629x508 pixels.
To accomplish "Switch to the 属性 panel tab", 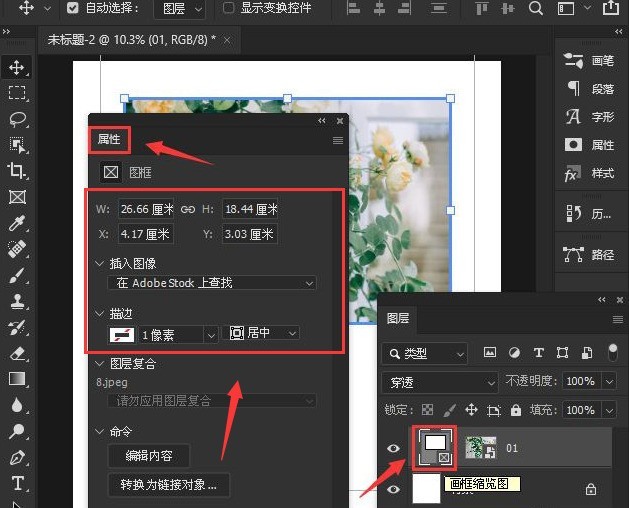I will pyautogui.click(x=108, y=139).
